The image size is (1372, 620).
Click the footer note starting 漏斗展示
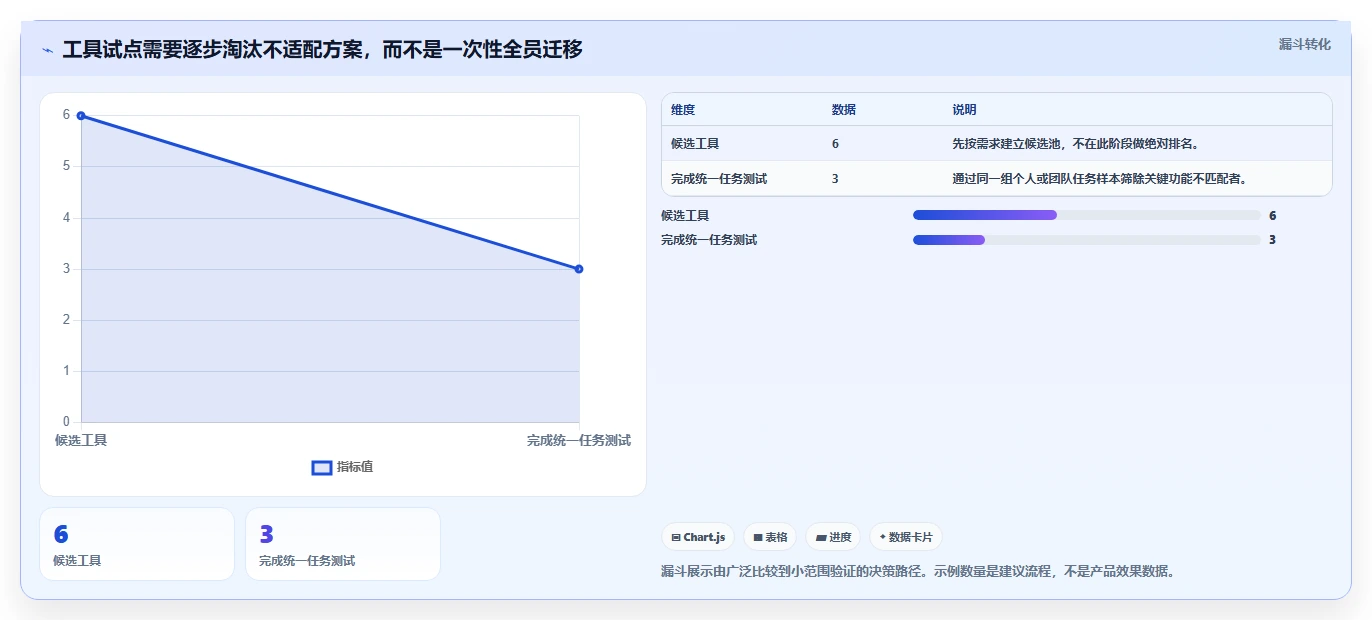click(917, 572)
